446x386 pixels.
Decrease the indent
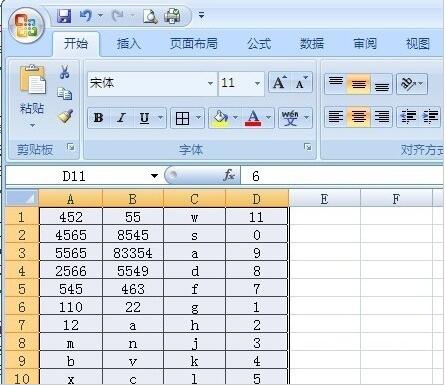click(408, 117)
